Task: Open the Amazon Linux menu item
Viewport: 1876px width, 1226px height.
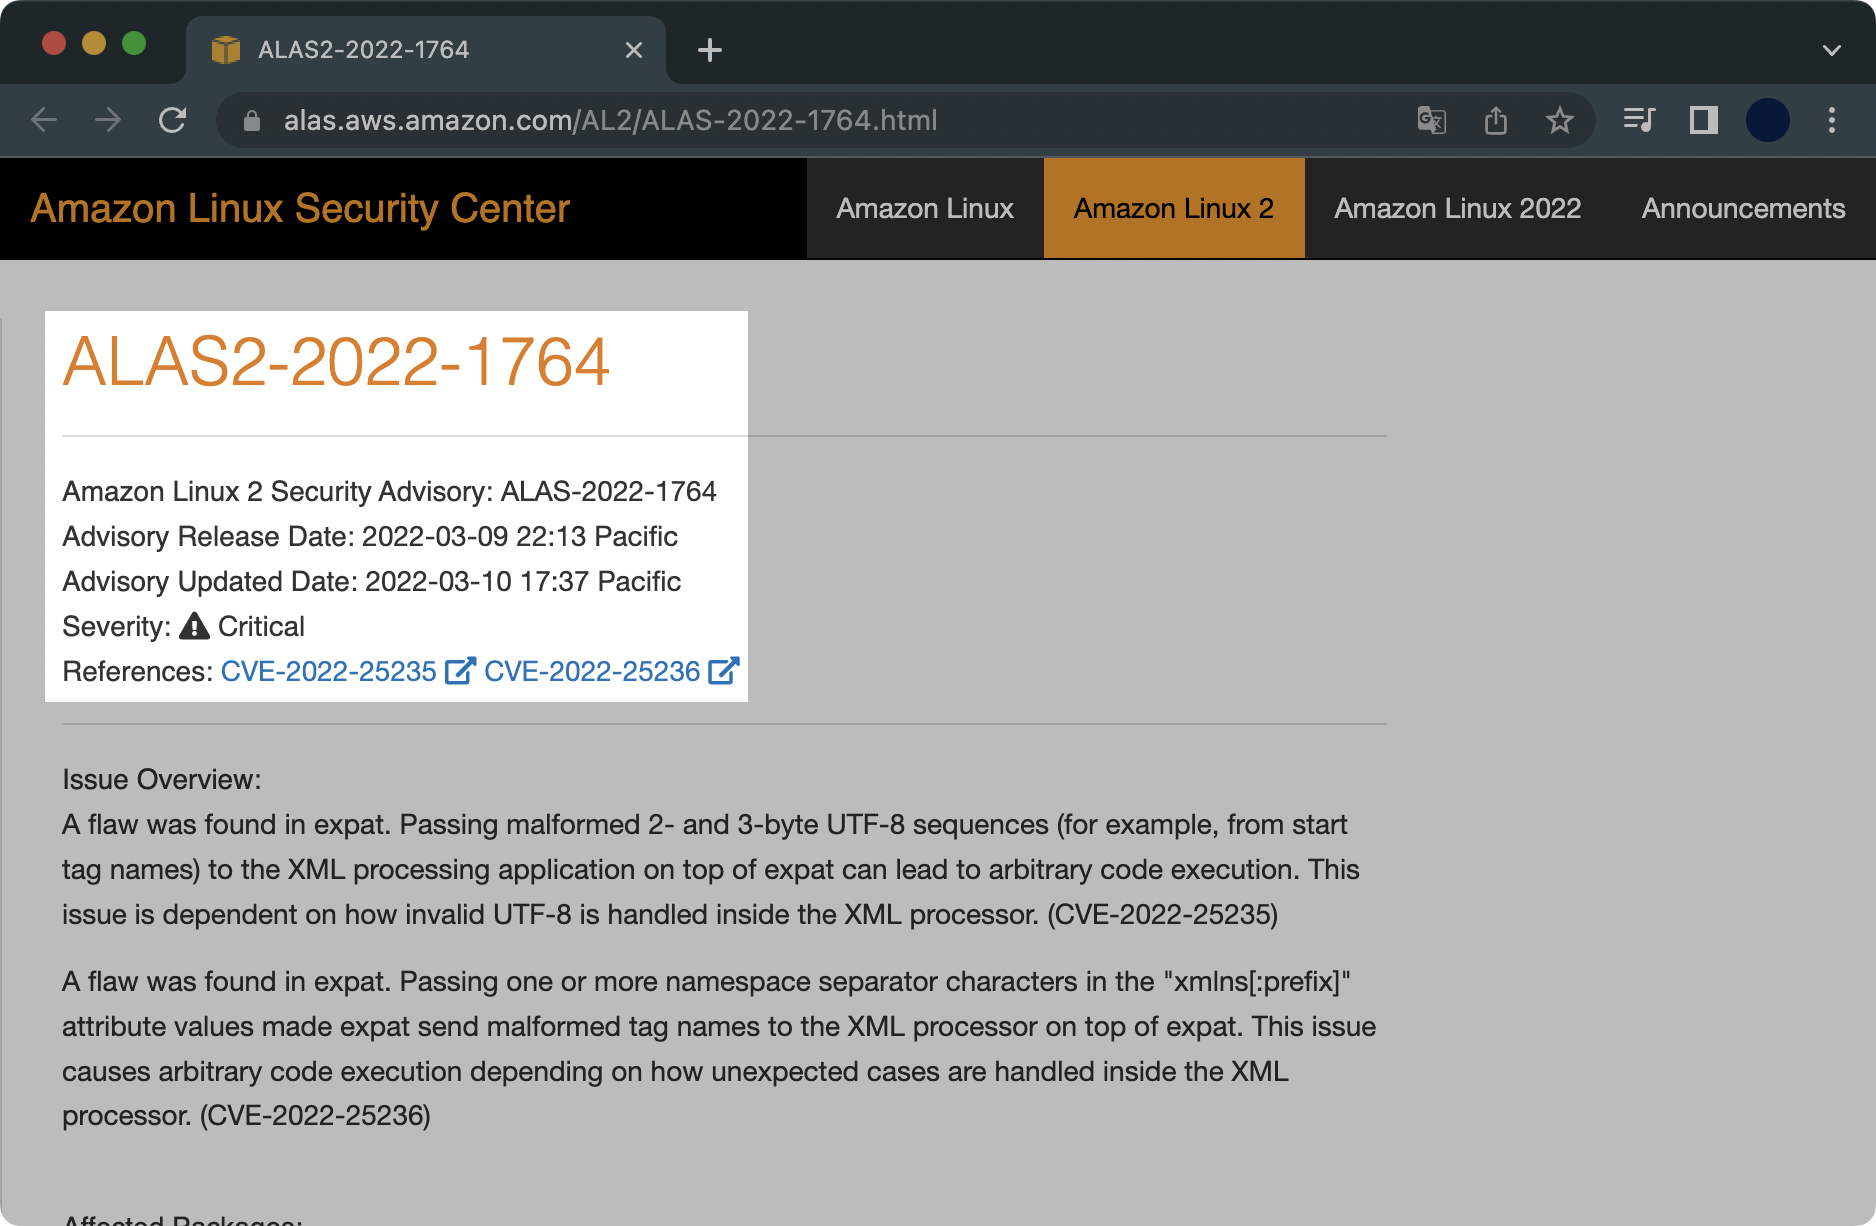Action: pyautogui.click(x=925, y=208)
